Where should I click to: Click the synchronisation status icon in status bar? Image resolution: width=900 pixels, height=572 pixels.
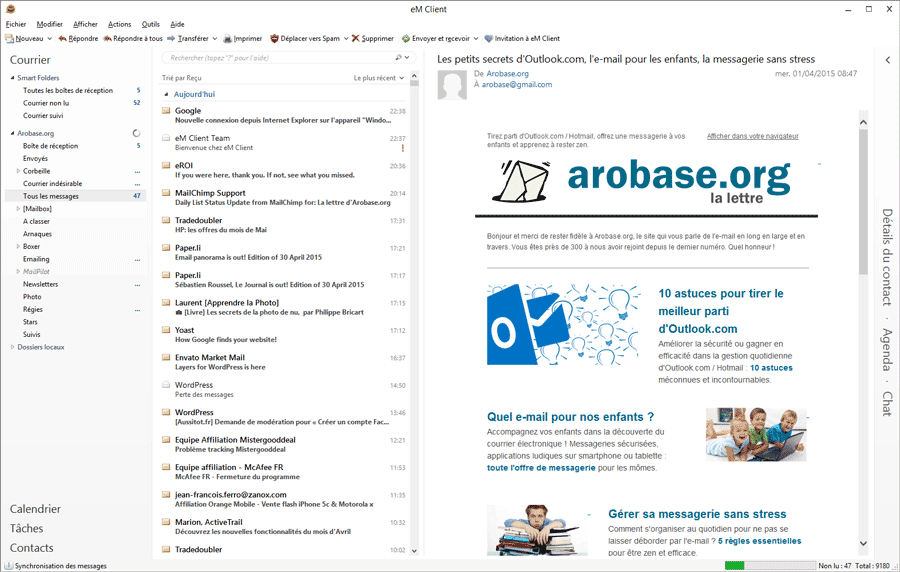point(9,566)
